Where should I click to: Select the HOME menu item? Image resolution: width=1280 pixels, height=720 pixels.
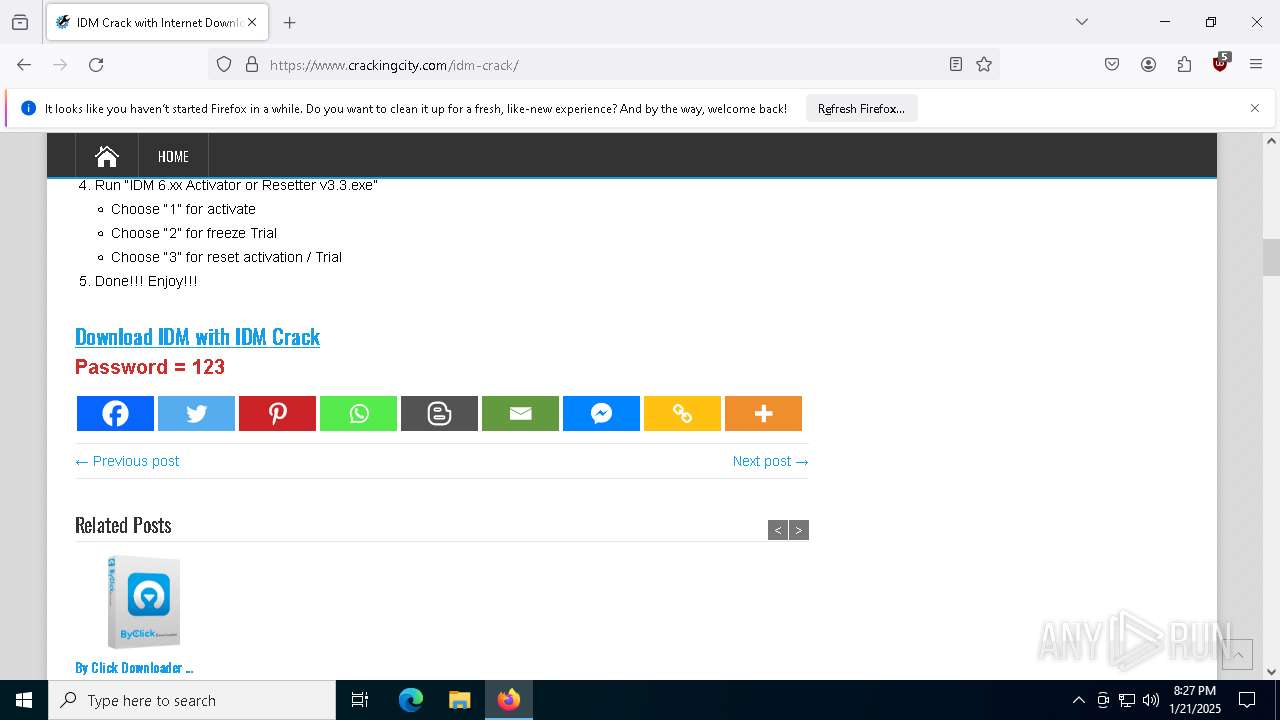173,156
